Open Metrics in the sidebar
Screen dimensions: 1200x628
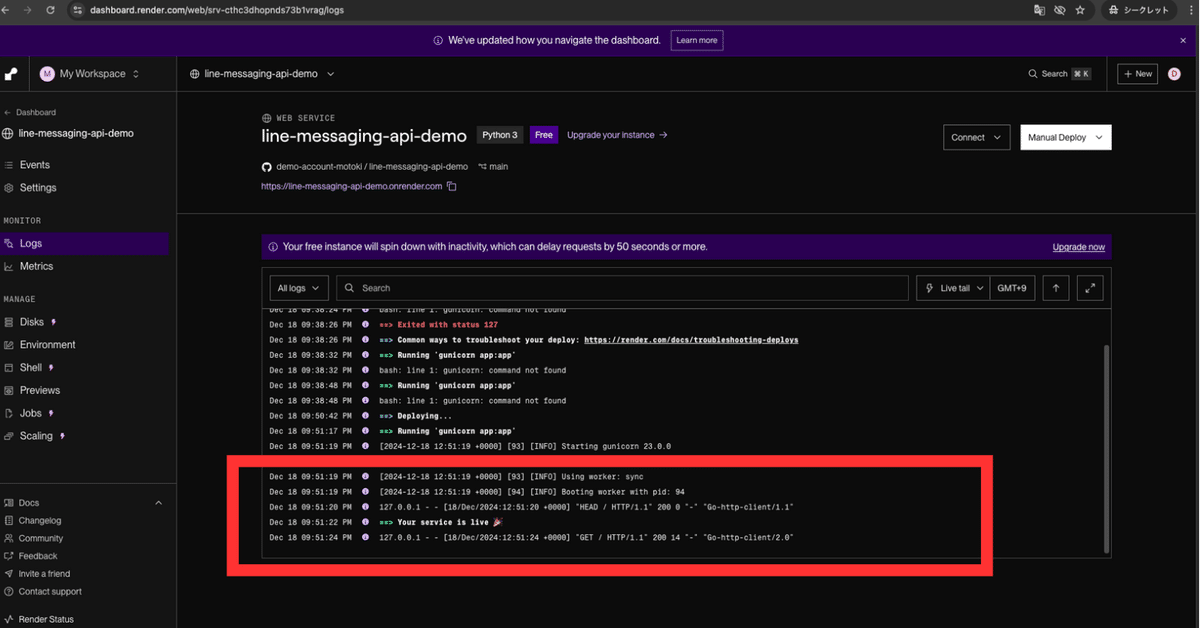point(36,266)
